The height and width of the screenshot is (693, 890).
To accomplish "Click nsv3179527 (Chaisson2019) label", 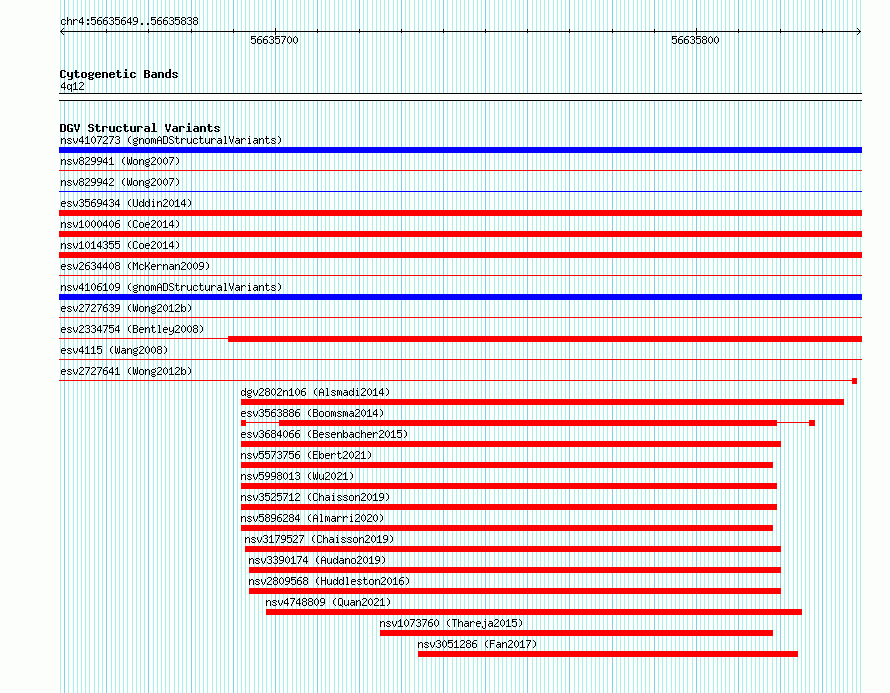I will click(x=319, y=539).
